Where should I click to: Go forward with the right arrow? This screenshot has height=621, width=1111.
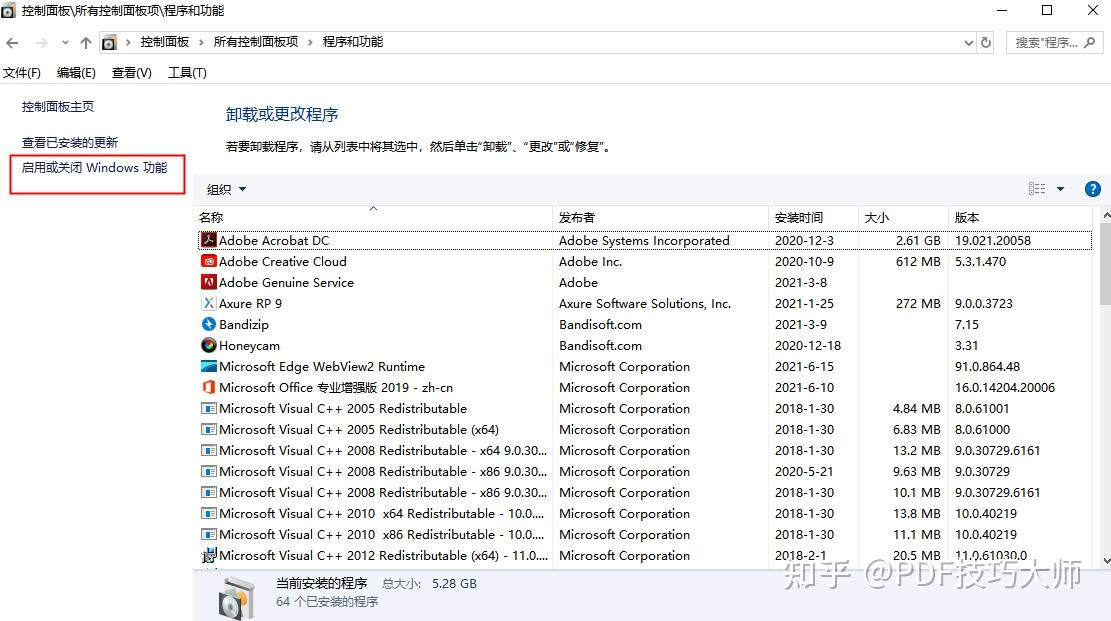coord(41,43)
